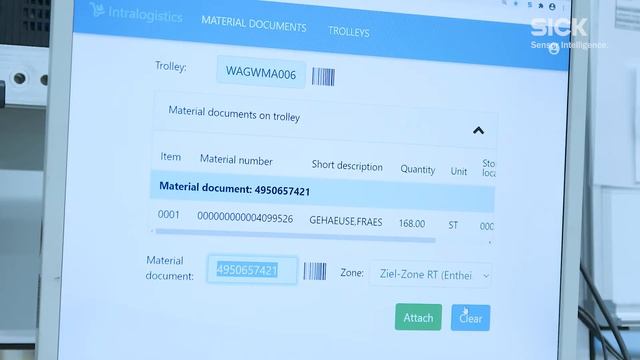Viewport: 640px width, 360px height.
Task: Open the Material Documents tab
Action: 253,24
